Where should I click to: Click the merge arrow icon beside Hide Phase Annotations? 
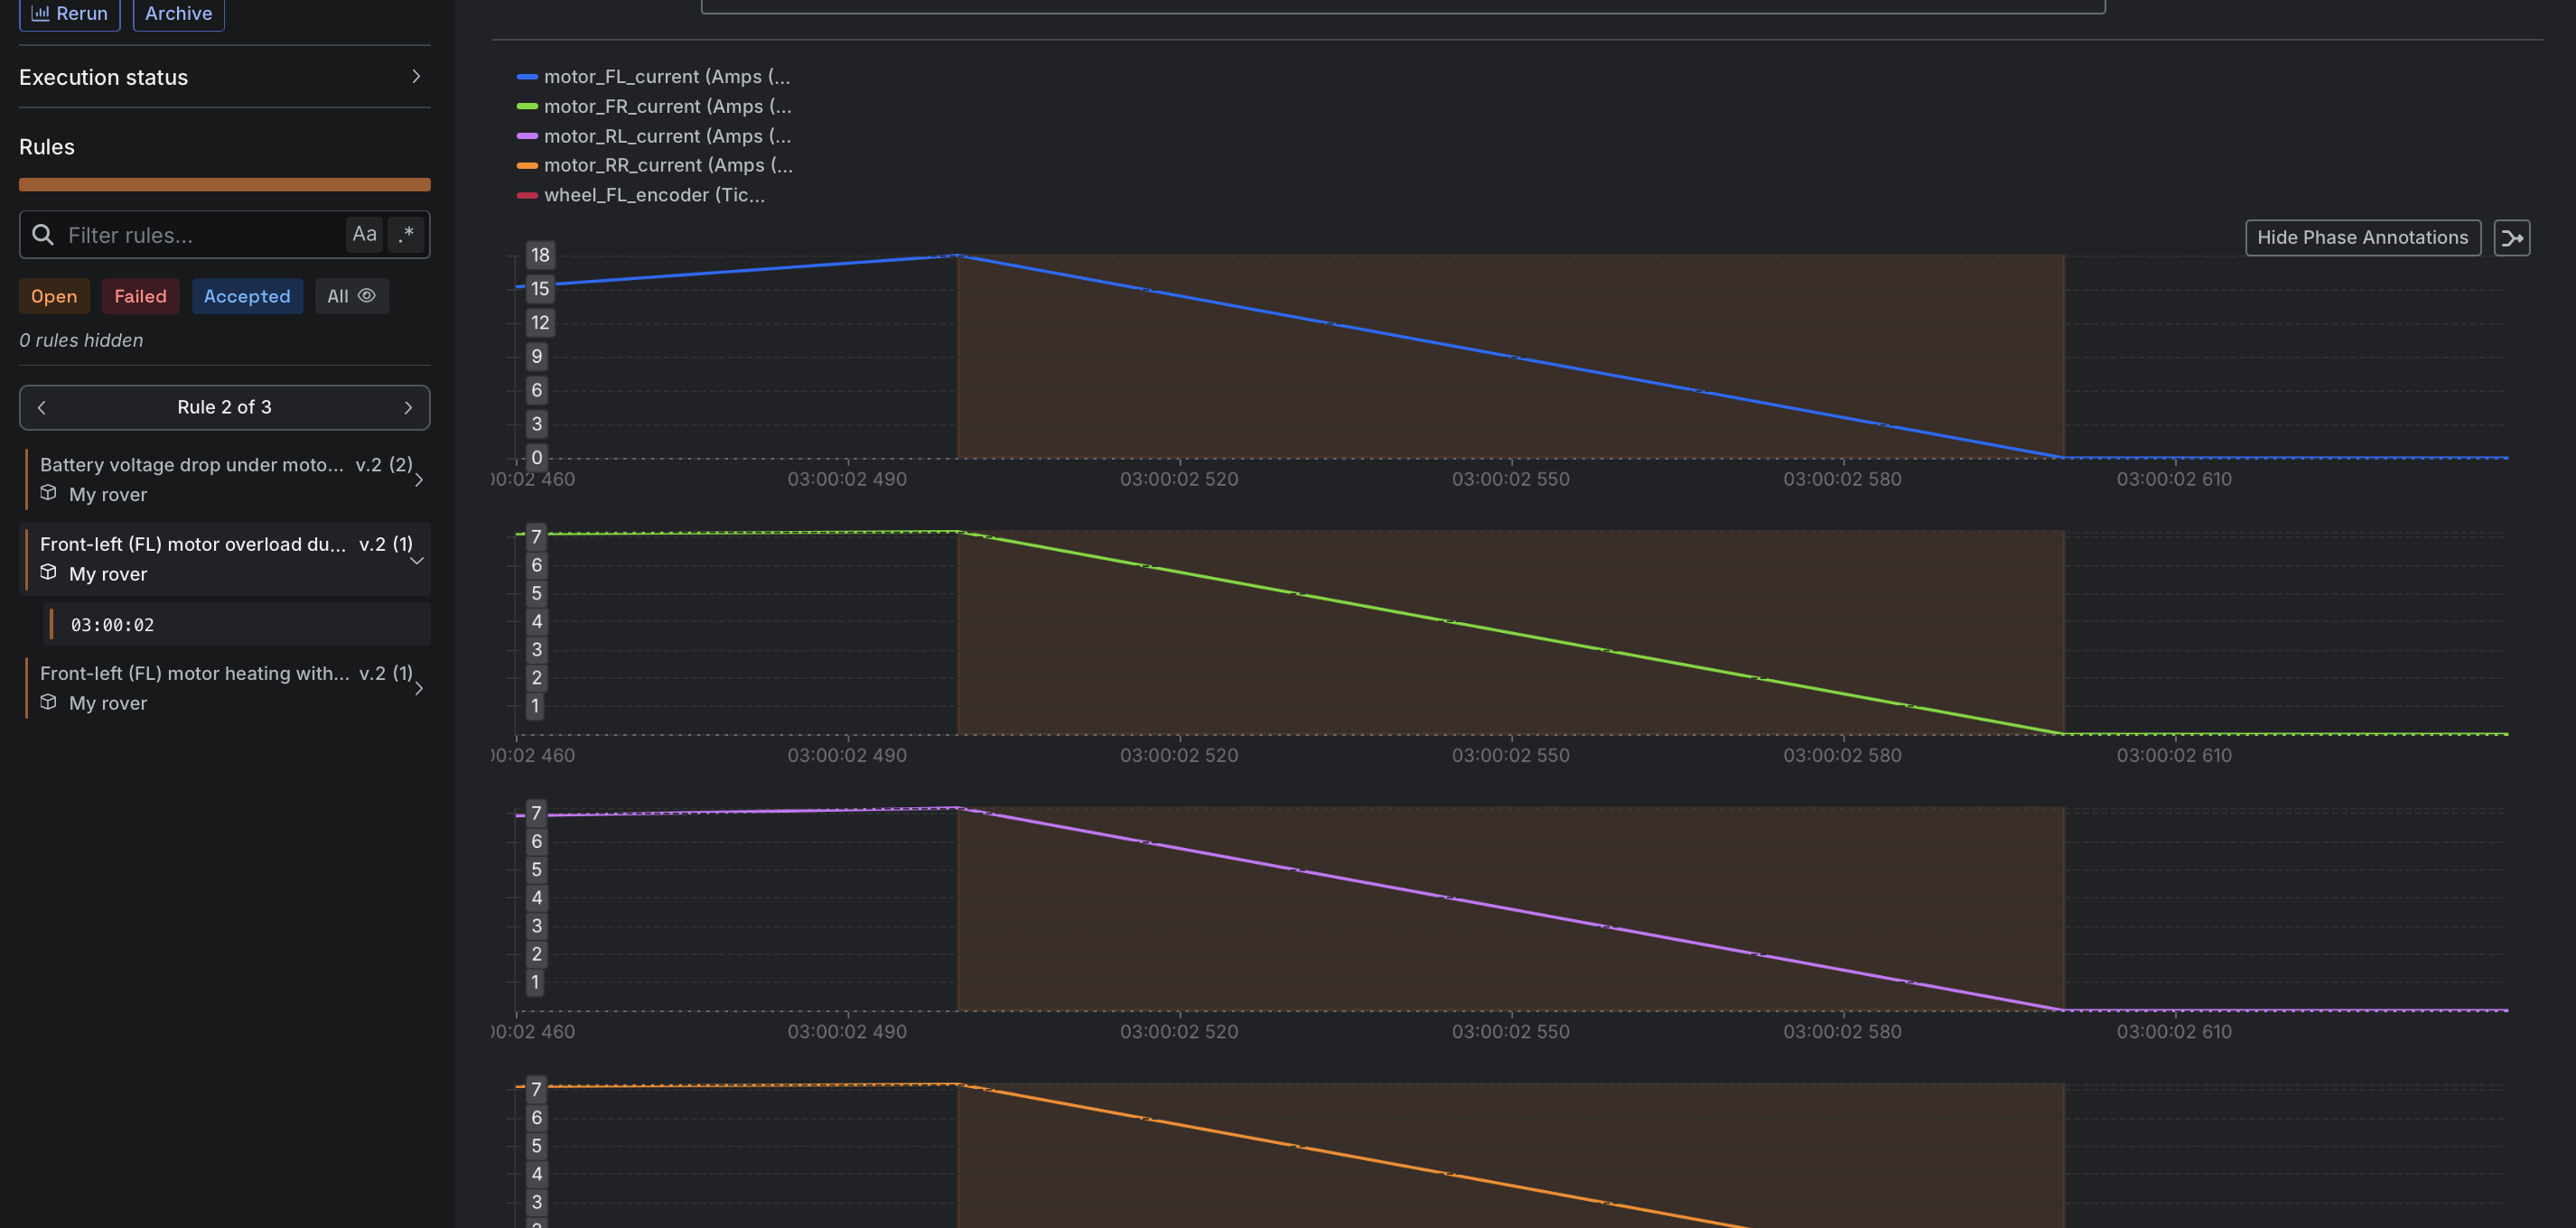pos(2511,238)
